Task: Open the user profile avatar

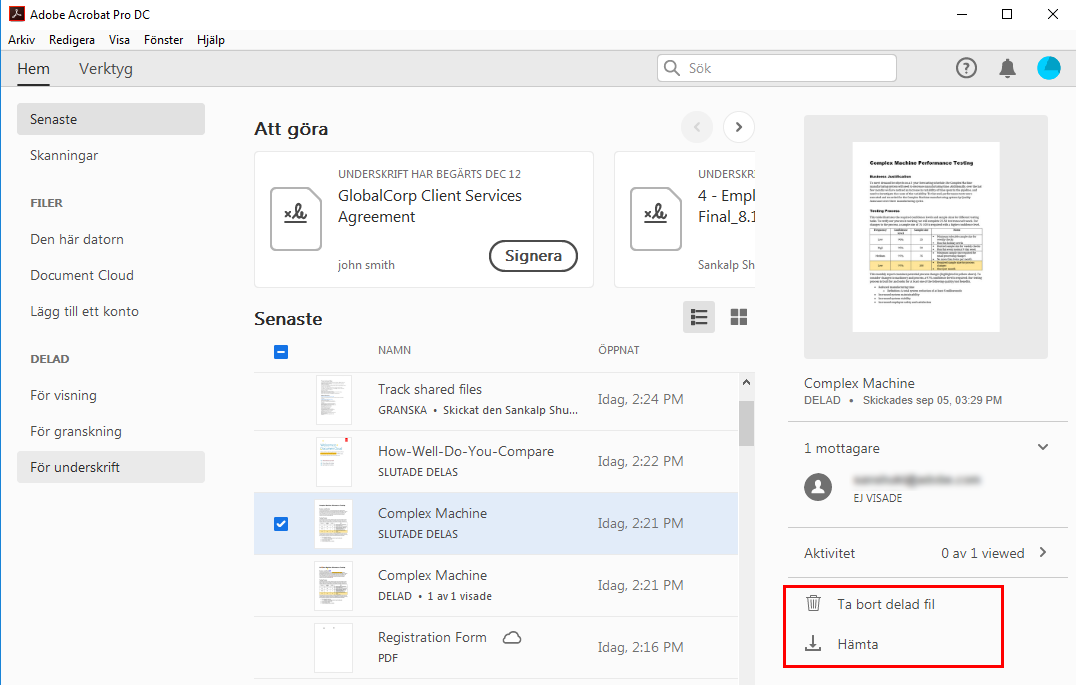Action: (1049, 68)
